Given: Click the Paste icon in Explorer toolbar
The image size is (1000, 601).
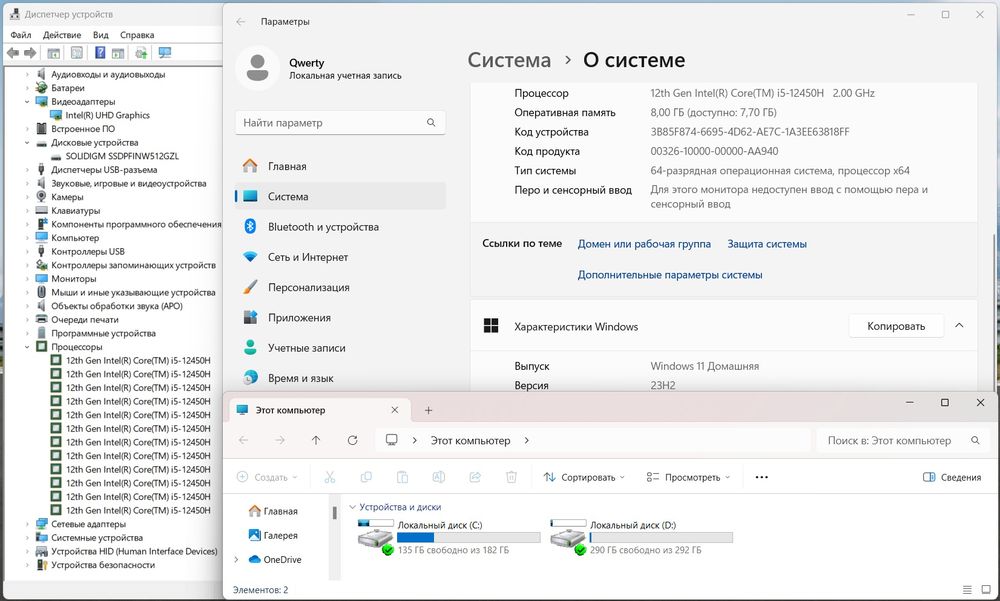Looking at the screenshot, I should tap(402, 477).
